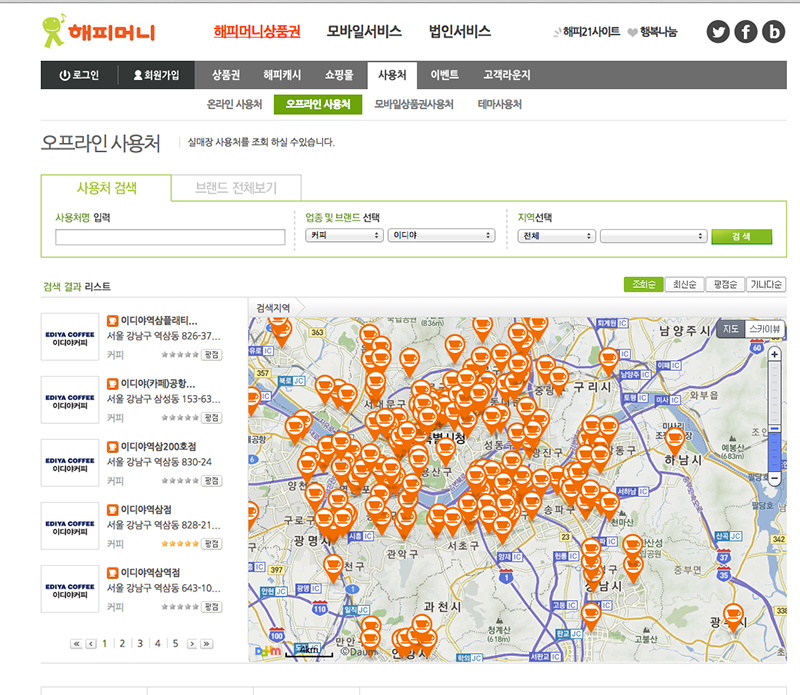The height and width of the screenshot is (695, 800).
Task: Open the Twitter social icon
Action: [718, 32]
